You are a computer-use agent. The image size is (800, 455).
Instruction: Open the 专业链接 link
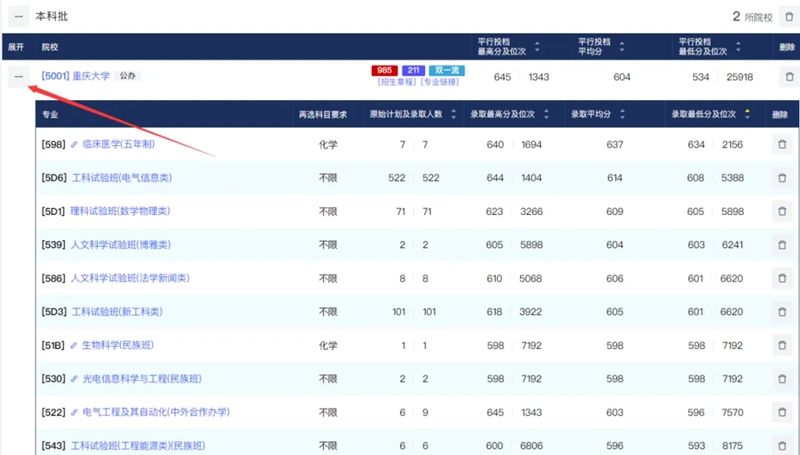430,82
